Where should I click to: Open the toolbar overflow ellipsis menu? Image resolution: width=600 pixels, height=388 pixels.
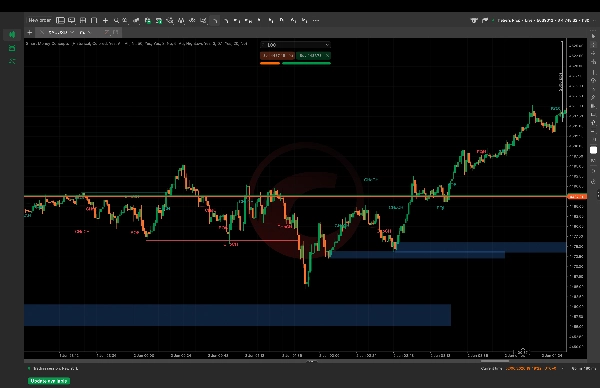316,20
